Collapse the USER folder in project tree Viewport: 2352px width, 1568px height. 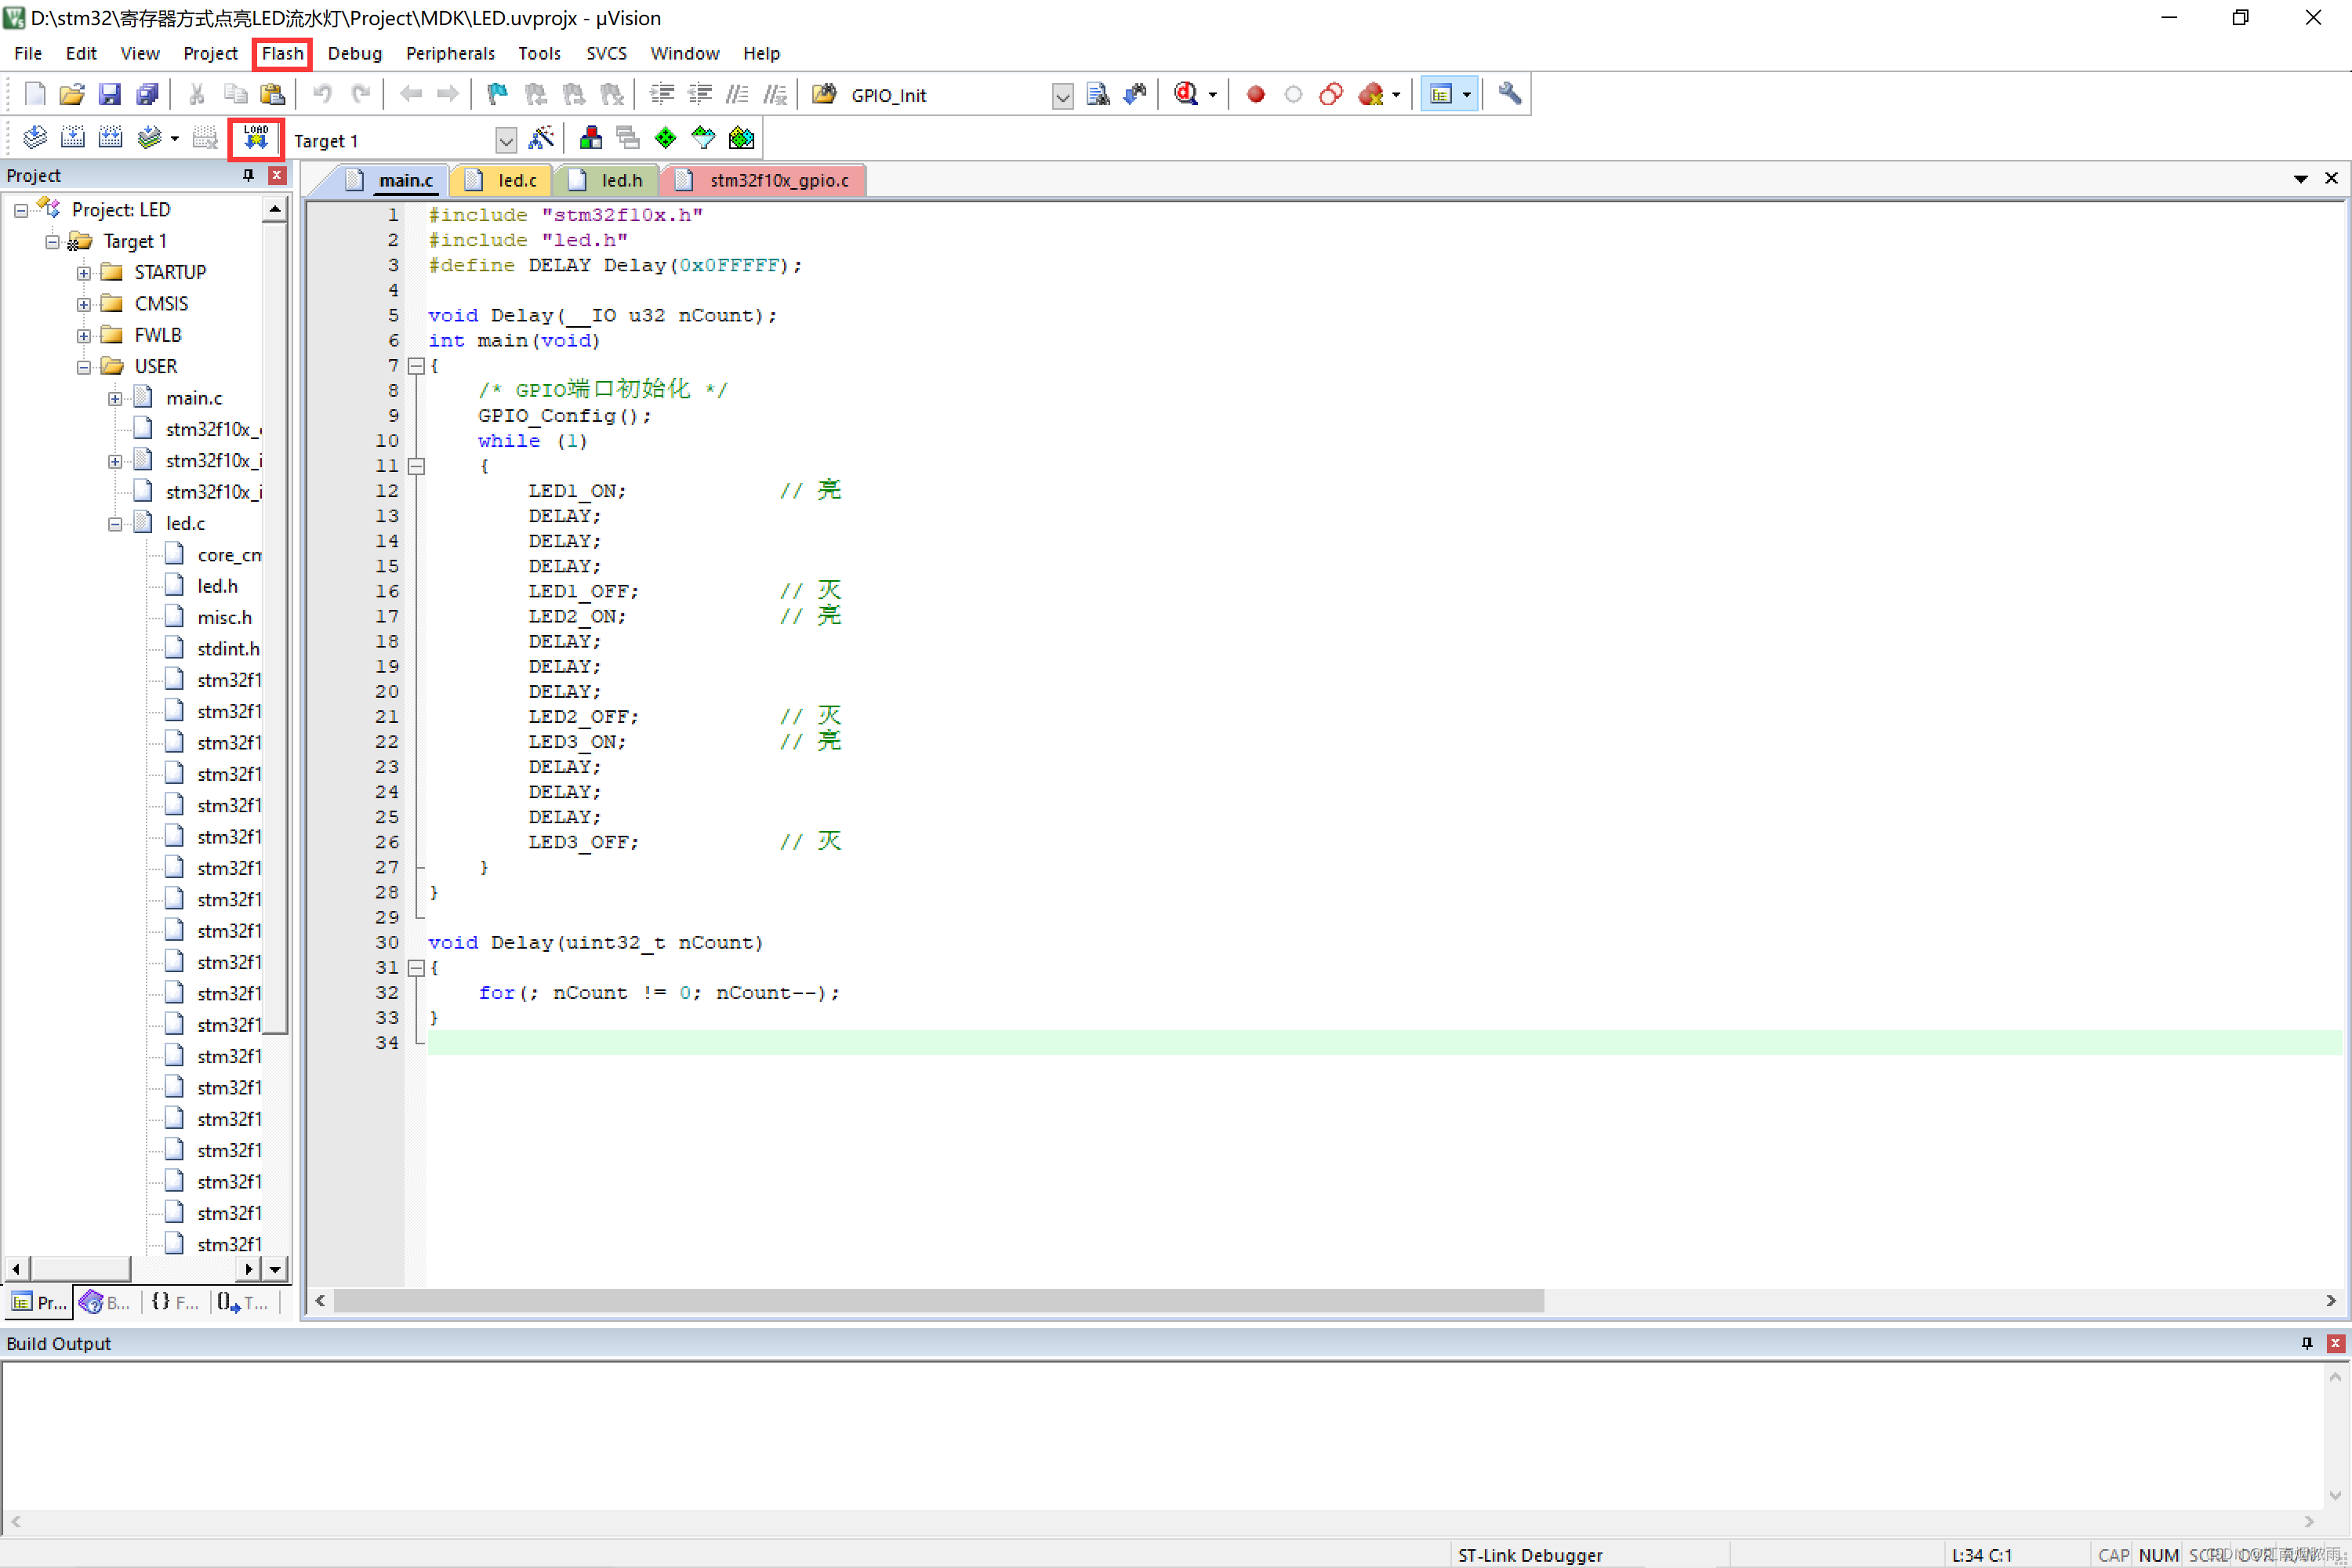pos(84,367)
